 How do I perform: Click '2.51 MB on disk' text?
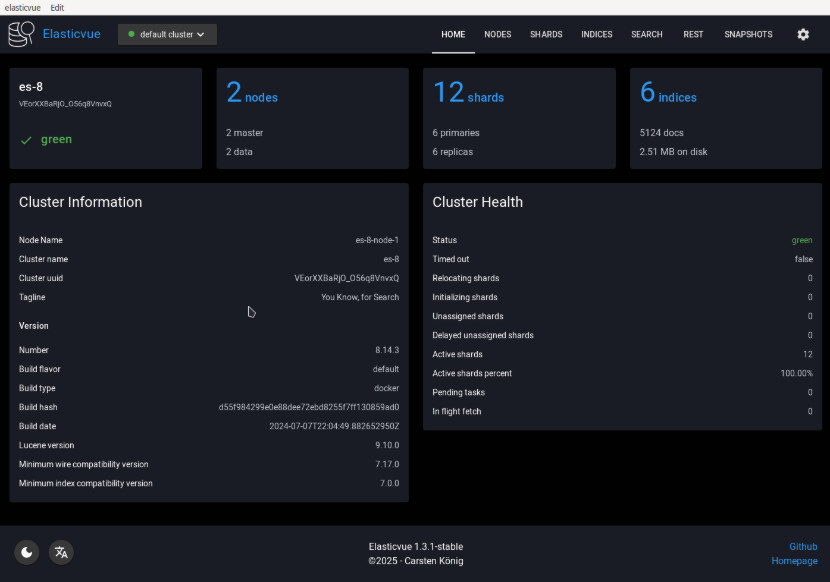pyautogui.click(x=673, y=151)
